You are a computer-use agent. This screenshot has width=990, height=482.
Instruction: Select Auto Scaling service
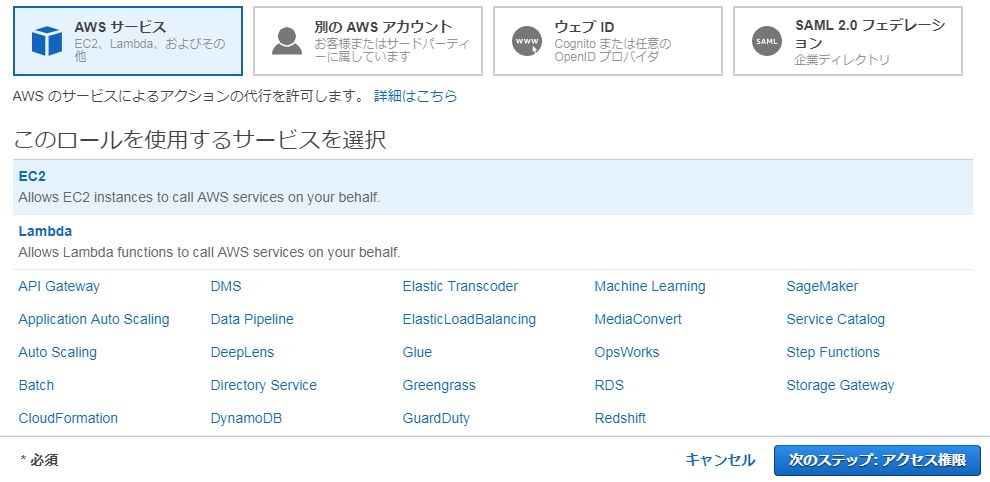(x=57, y=352)
